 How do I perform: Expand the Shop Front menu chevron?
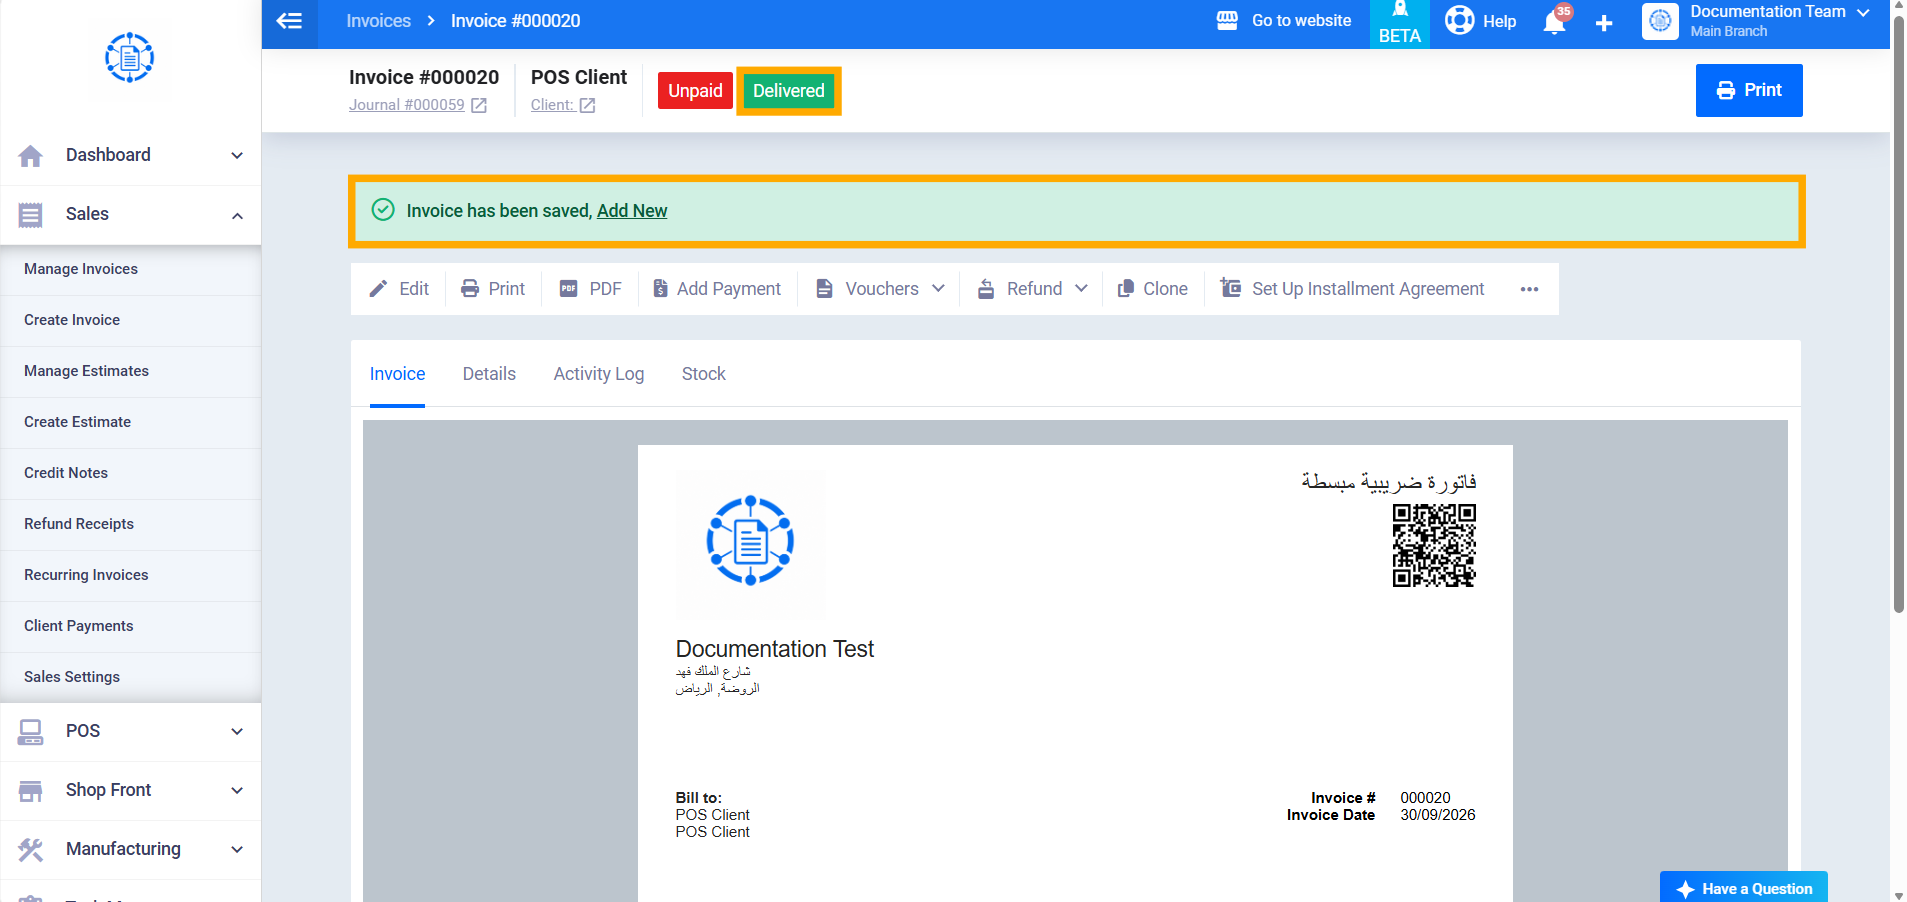click(x=237, y=790)
